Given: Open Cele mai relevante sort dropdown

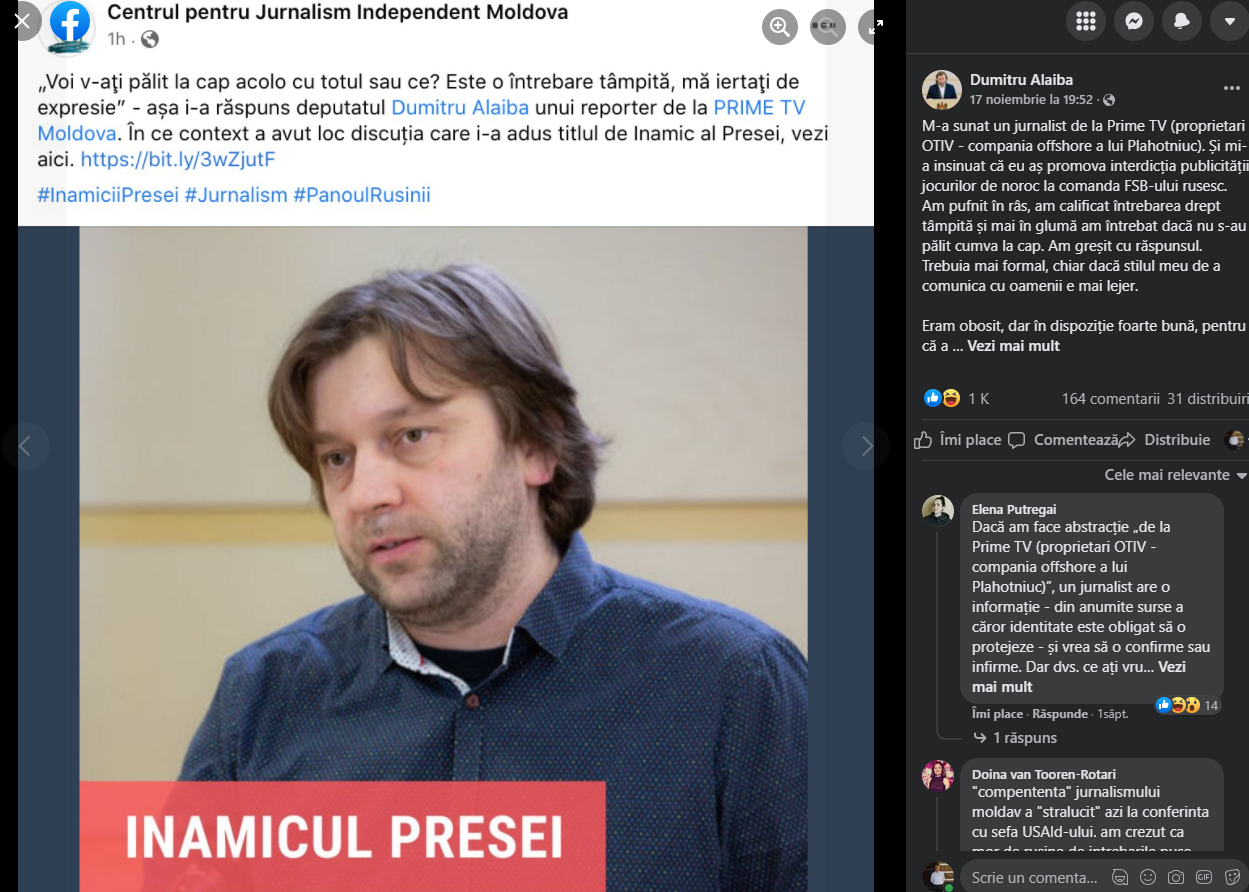Looking at the screenshot, I should (1176, 475).
